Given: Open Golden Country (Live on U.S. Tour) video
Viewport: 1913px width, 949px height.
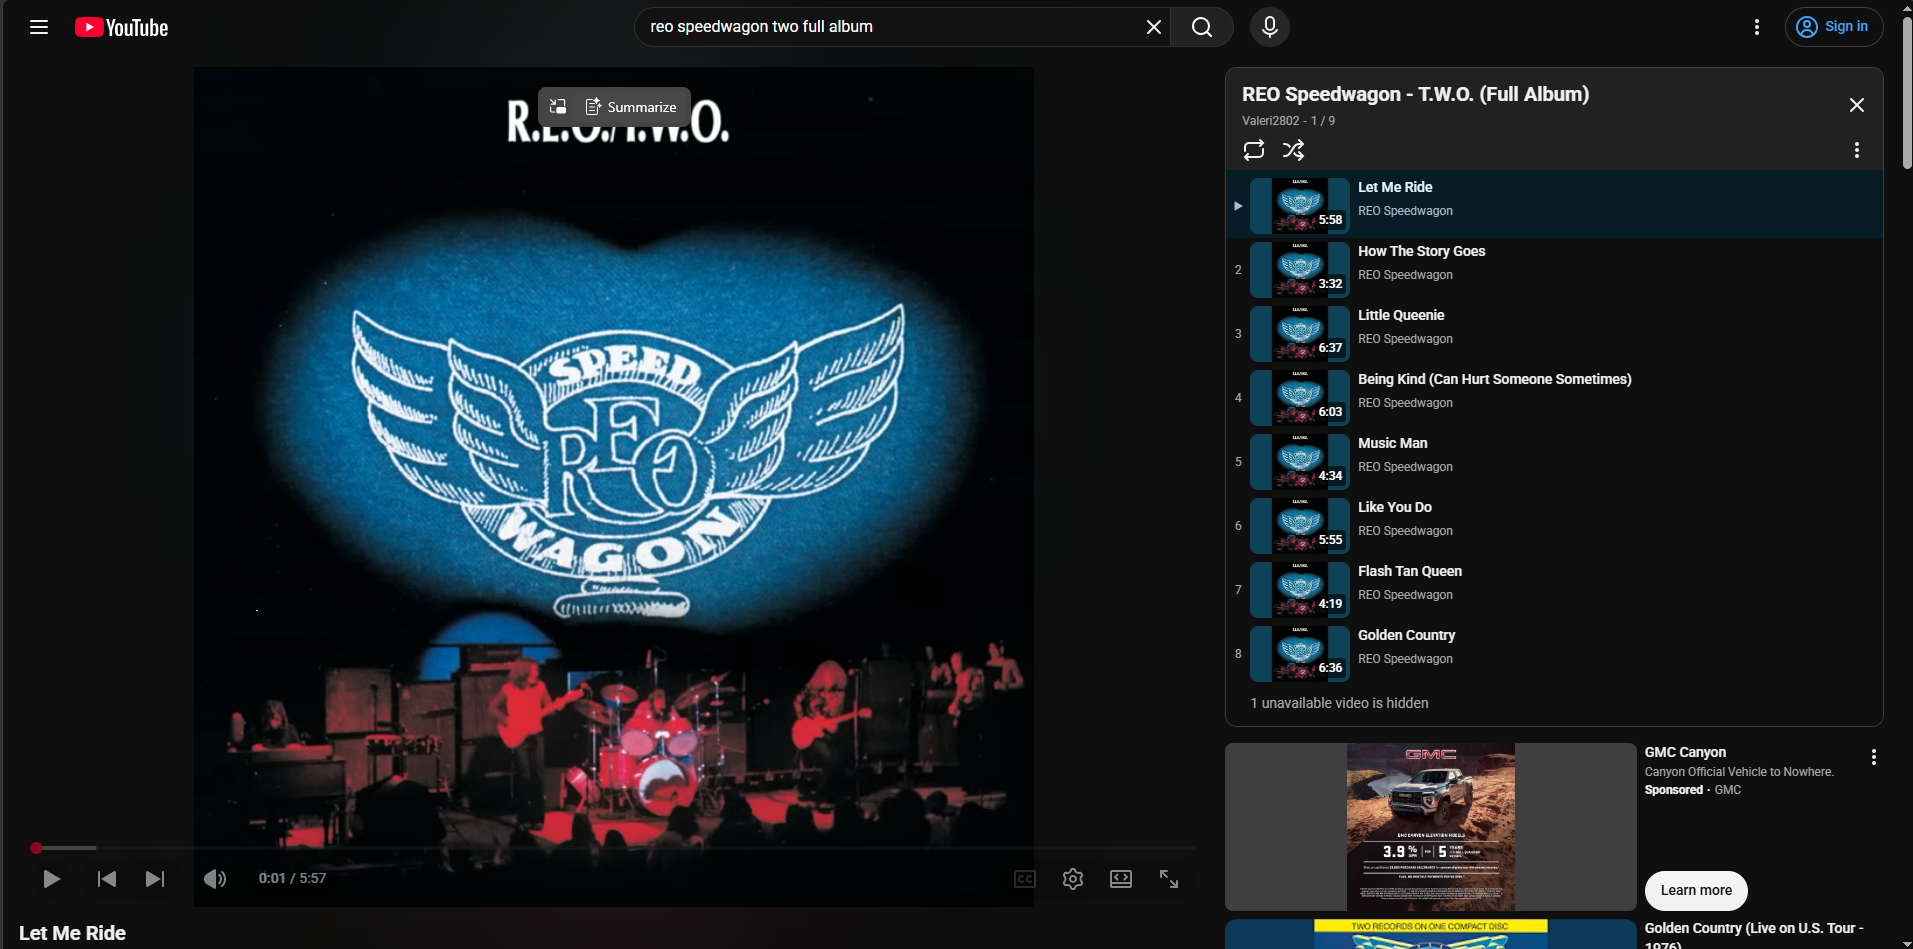Looking at the screenshot, I should [1754, 934].
